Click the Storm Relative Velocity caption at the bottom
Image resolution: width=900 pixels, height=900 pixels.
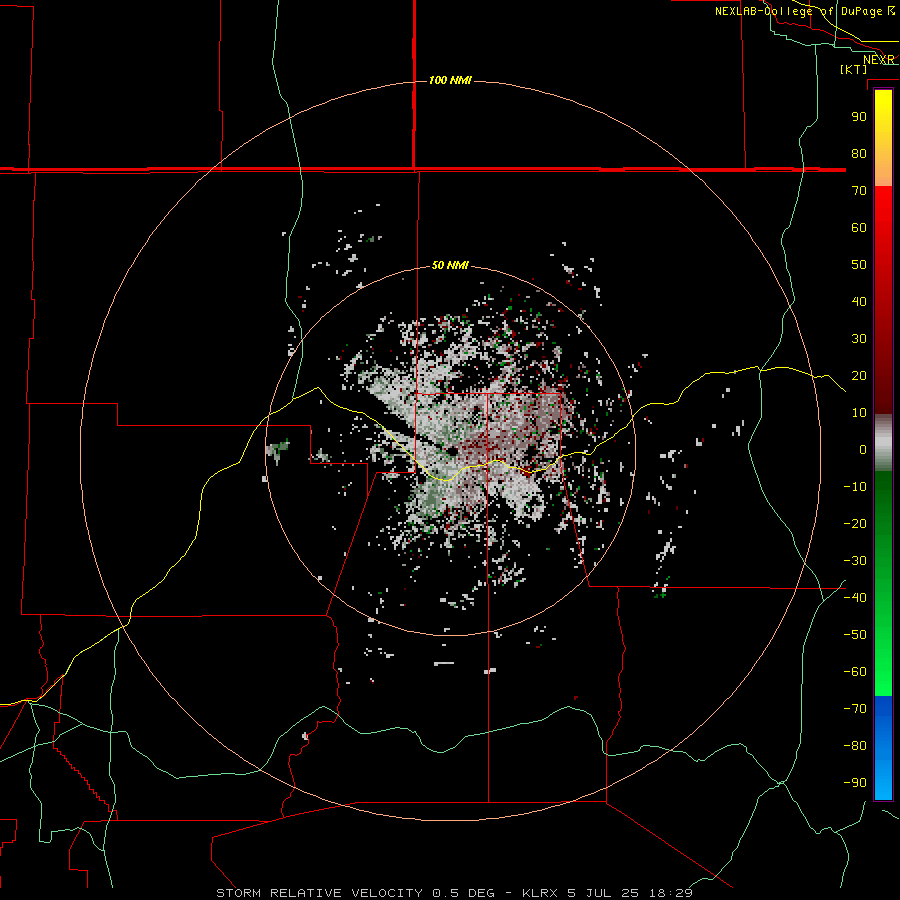[455, 893]
